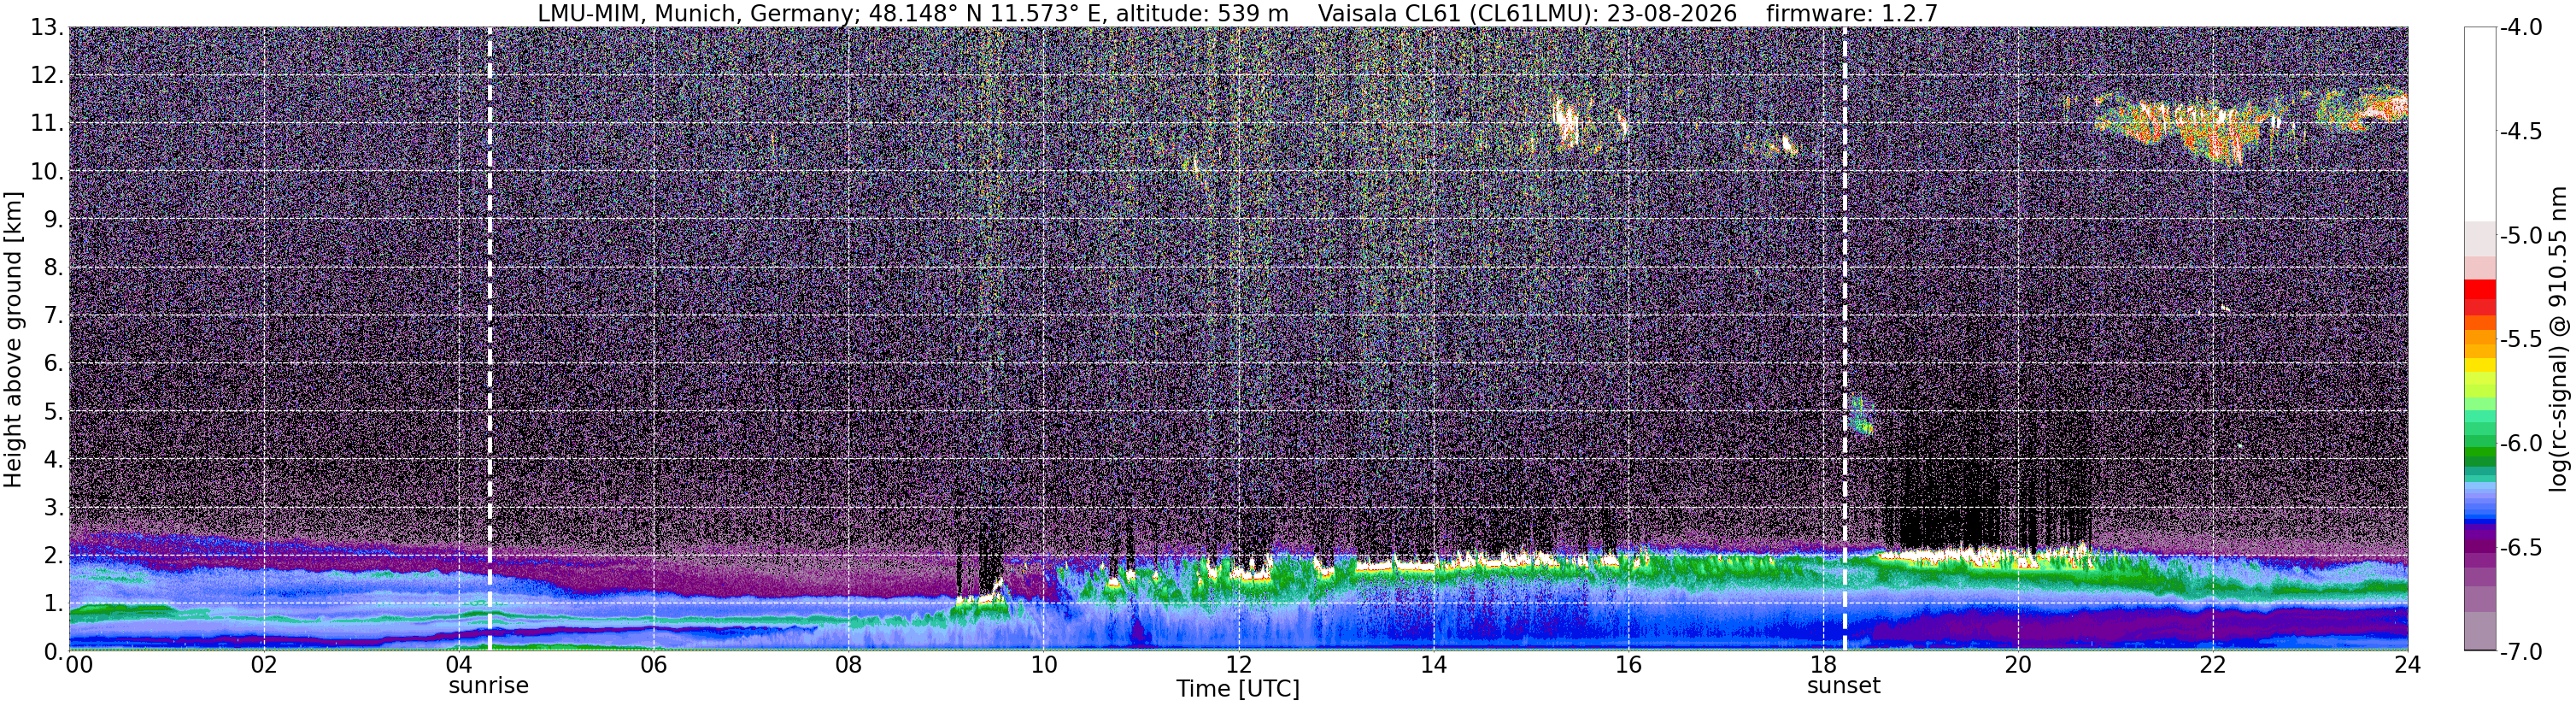Click the '08' time tick label
The width and height of the screenshot is (2576, 706).
(848, 665)
